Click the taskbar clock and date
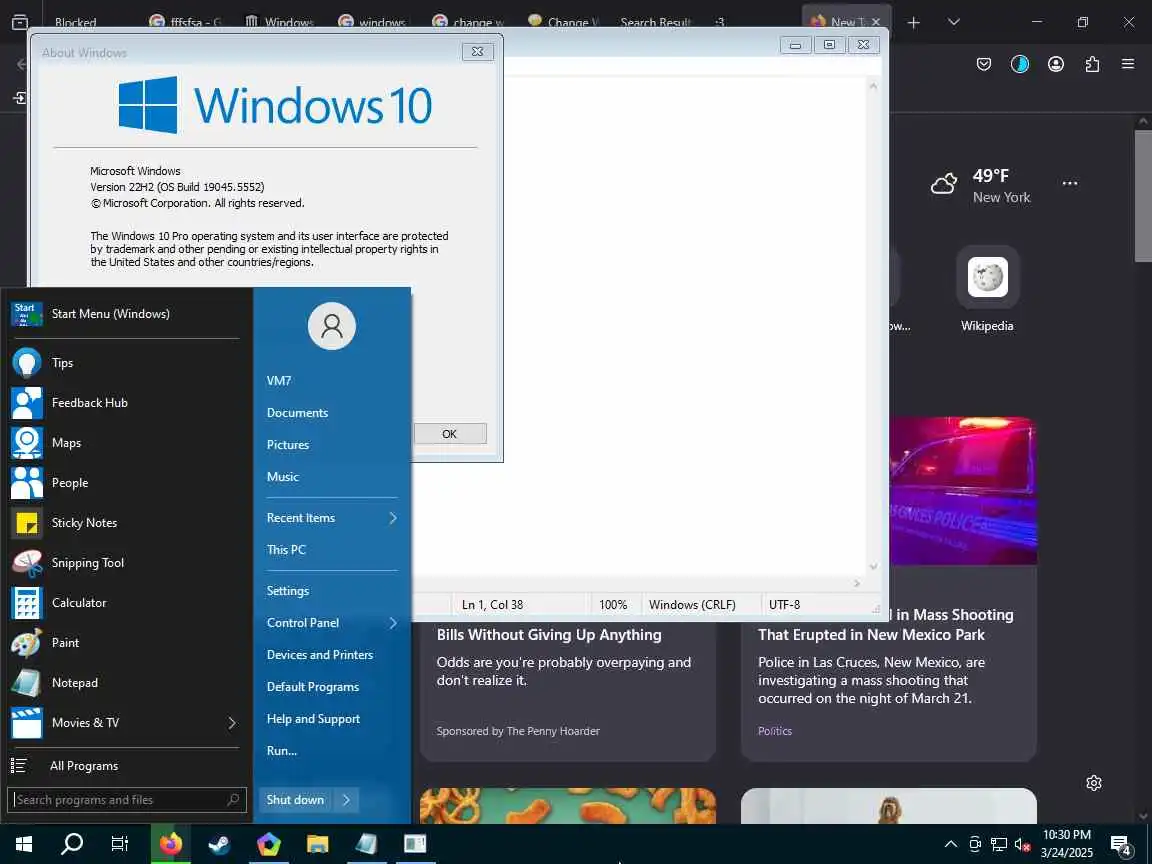1152x864 pixels. 1067,844
